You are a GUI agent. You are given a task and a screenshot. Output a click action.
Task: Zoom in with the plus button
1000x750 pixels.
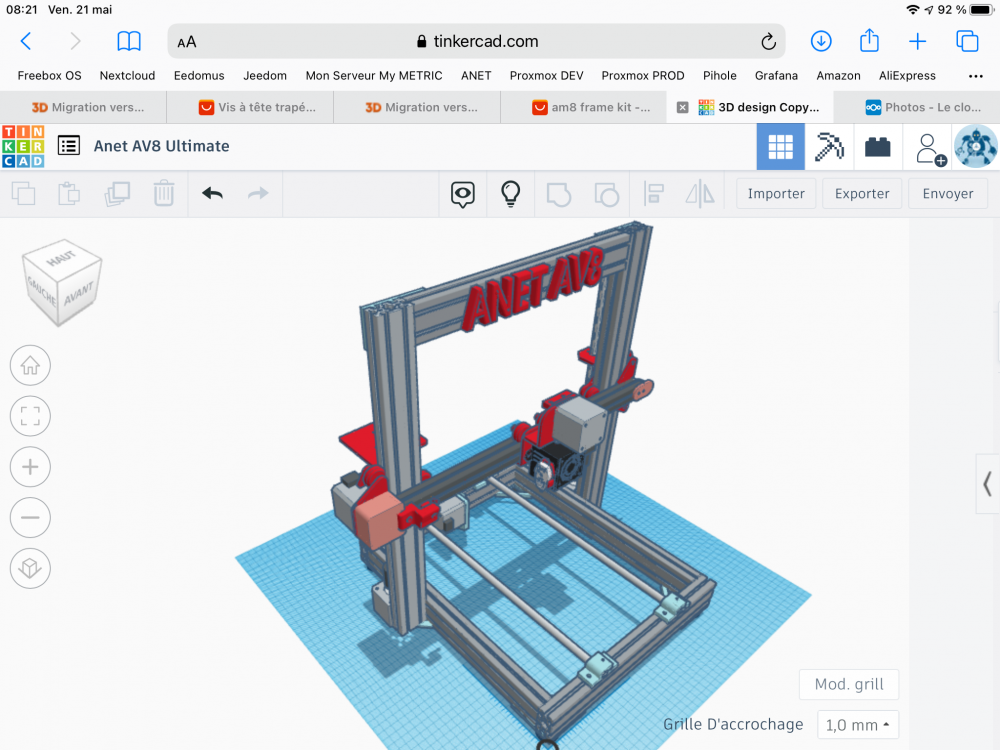[30, 467]
